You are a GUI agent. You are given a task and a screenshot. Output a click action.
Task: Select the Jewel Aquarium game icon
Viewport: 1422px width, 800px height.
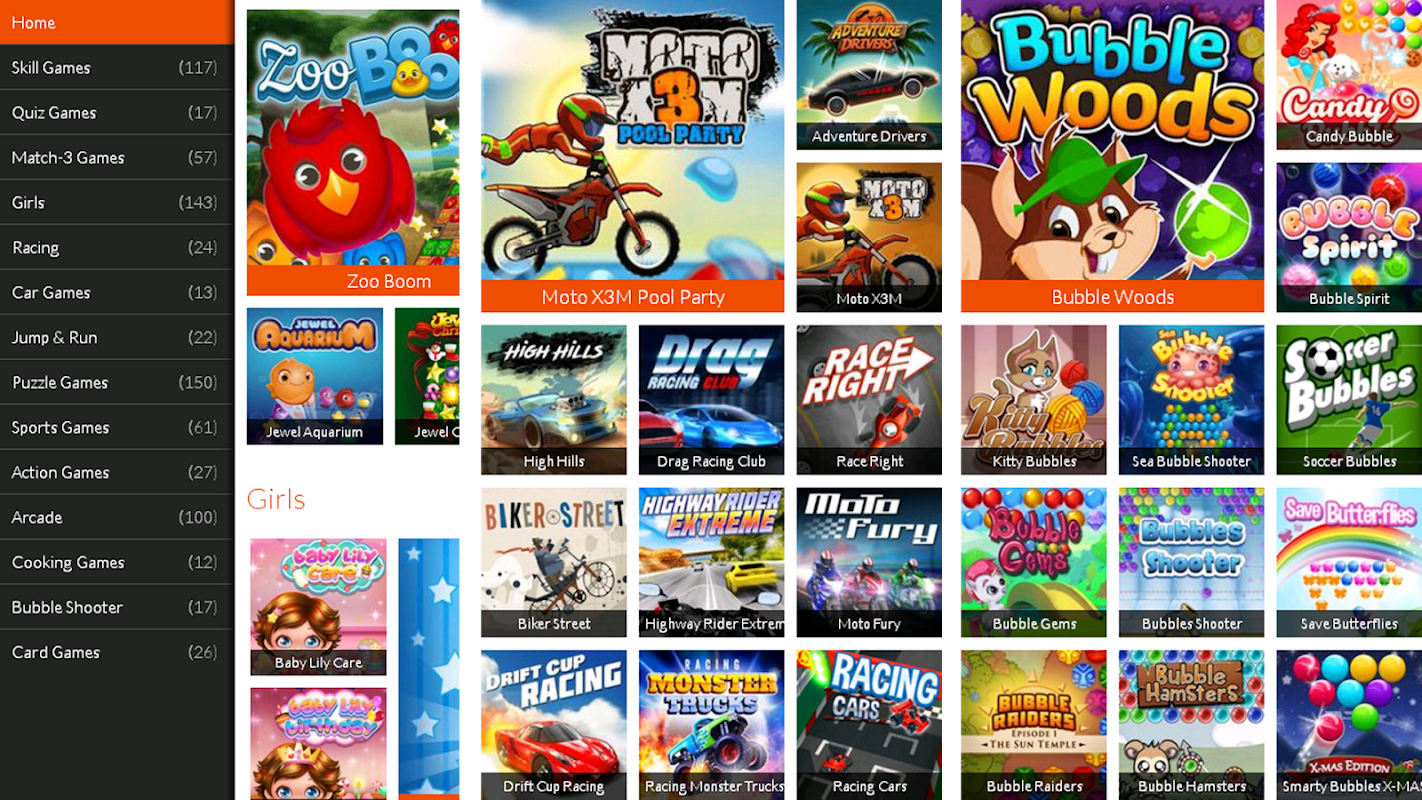tap(315, 376)
